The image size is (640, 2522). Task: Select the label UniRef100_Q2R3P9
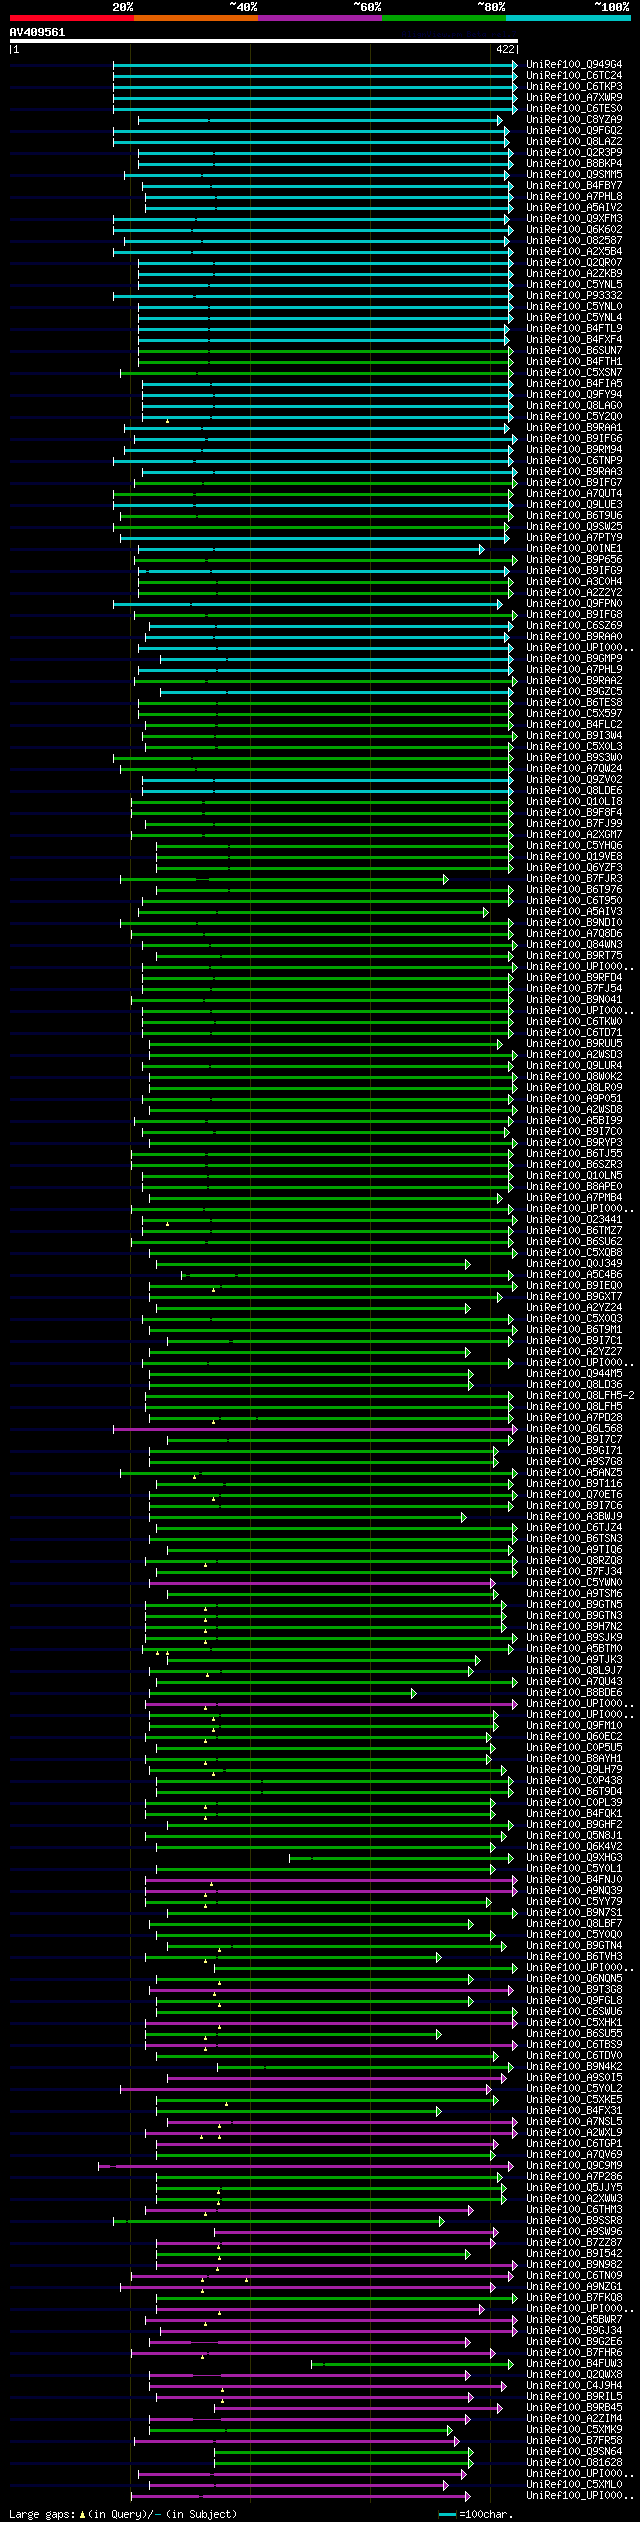[574, 153]
